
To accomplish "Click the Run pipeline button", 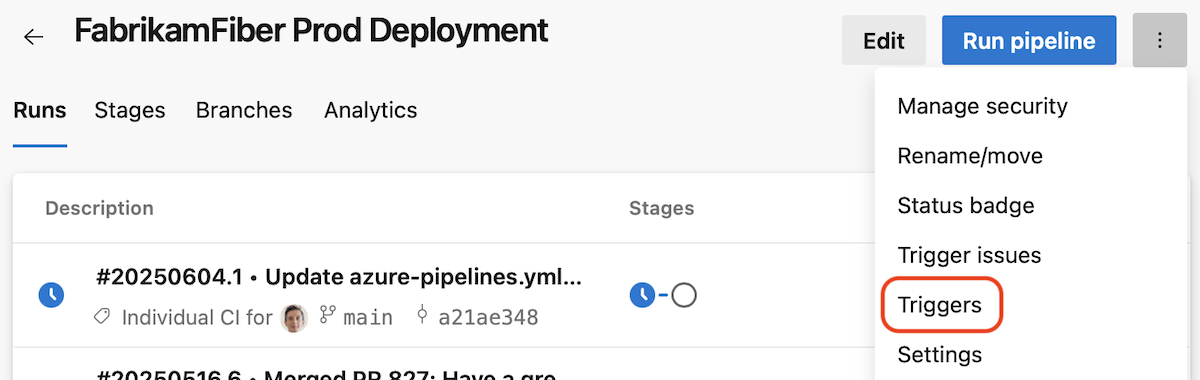I will click(1029, 41).
